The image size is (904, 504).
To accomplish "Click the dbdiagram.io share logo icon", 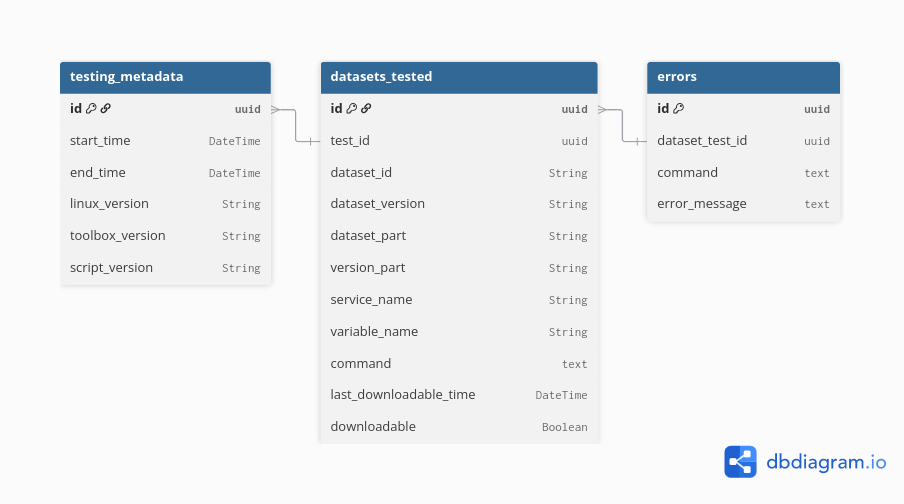I will pos(741,461).
